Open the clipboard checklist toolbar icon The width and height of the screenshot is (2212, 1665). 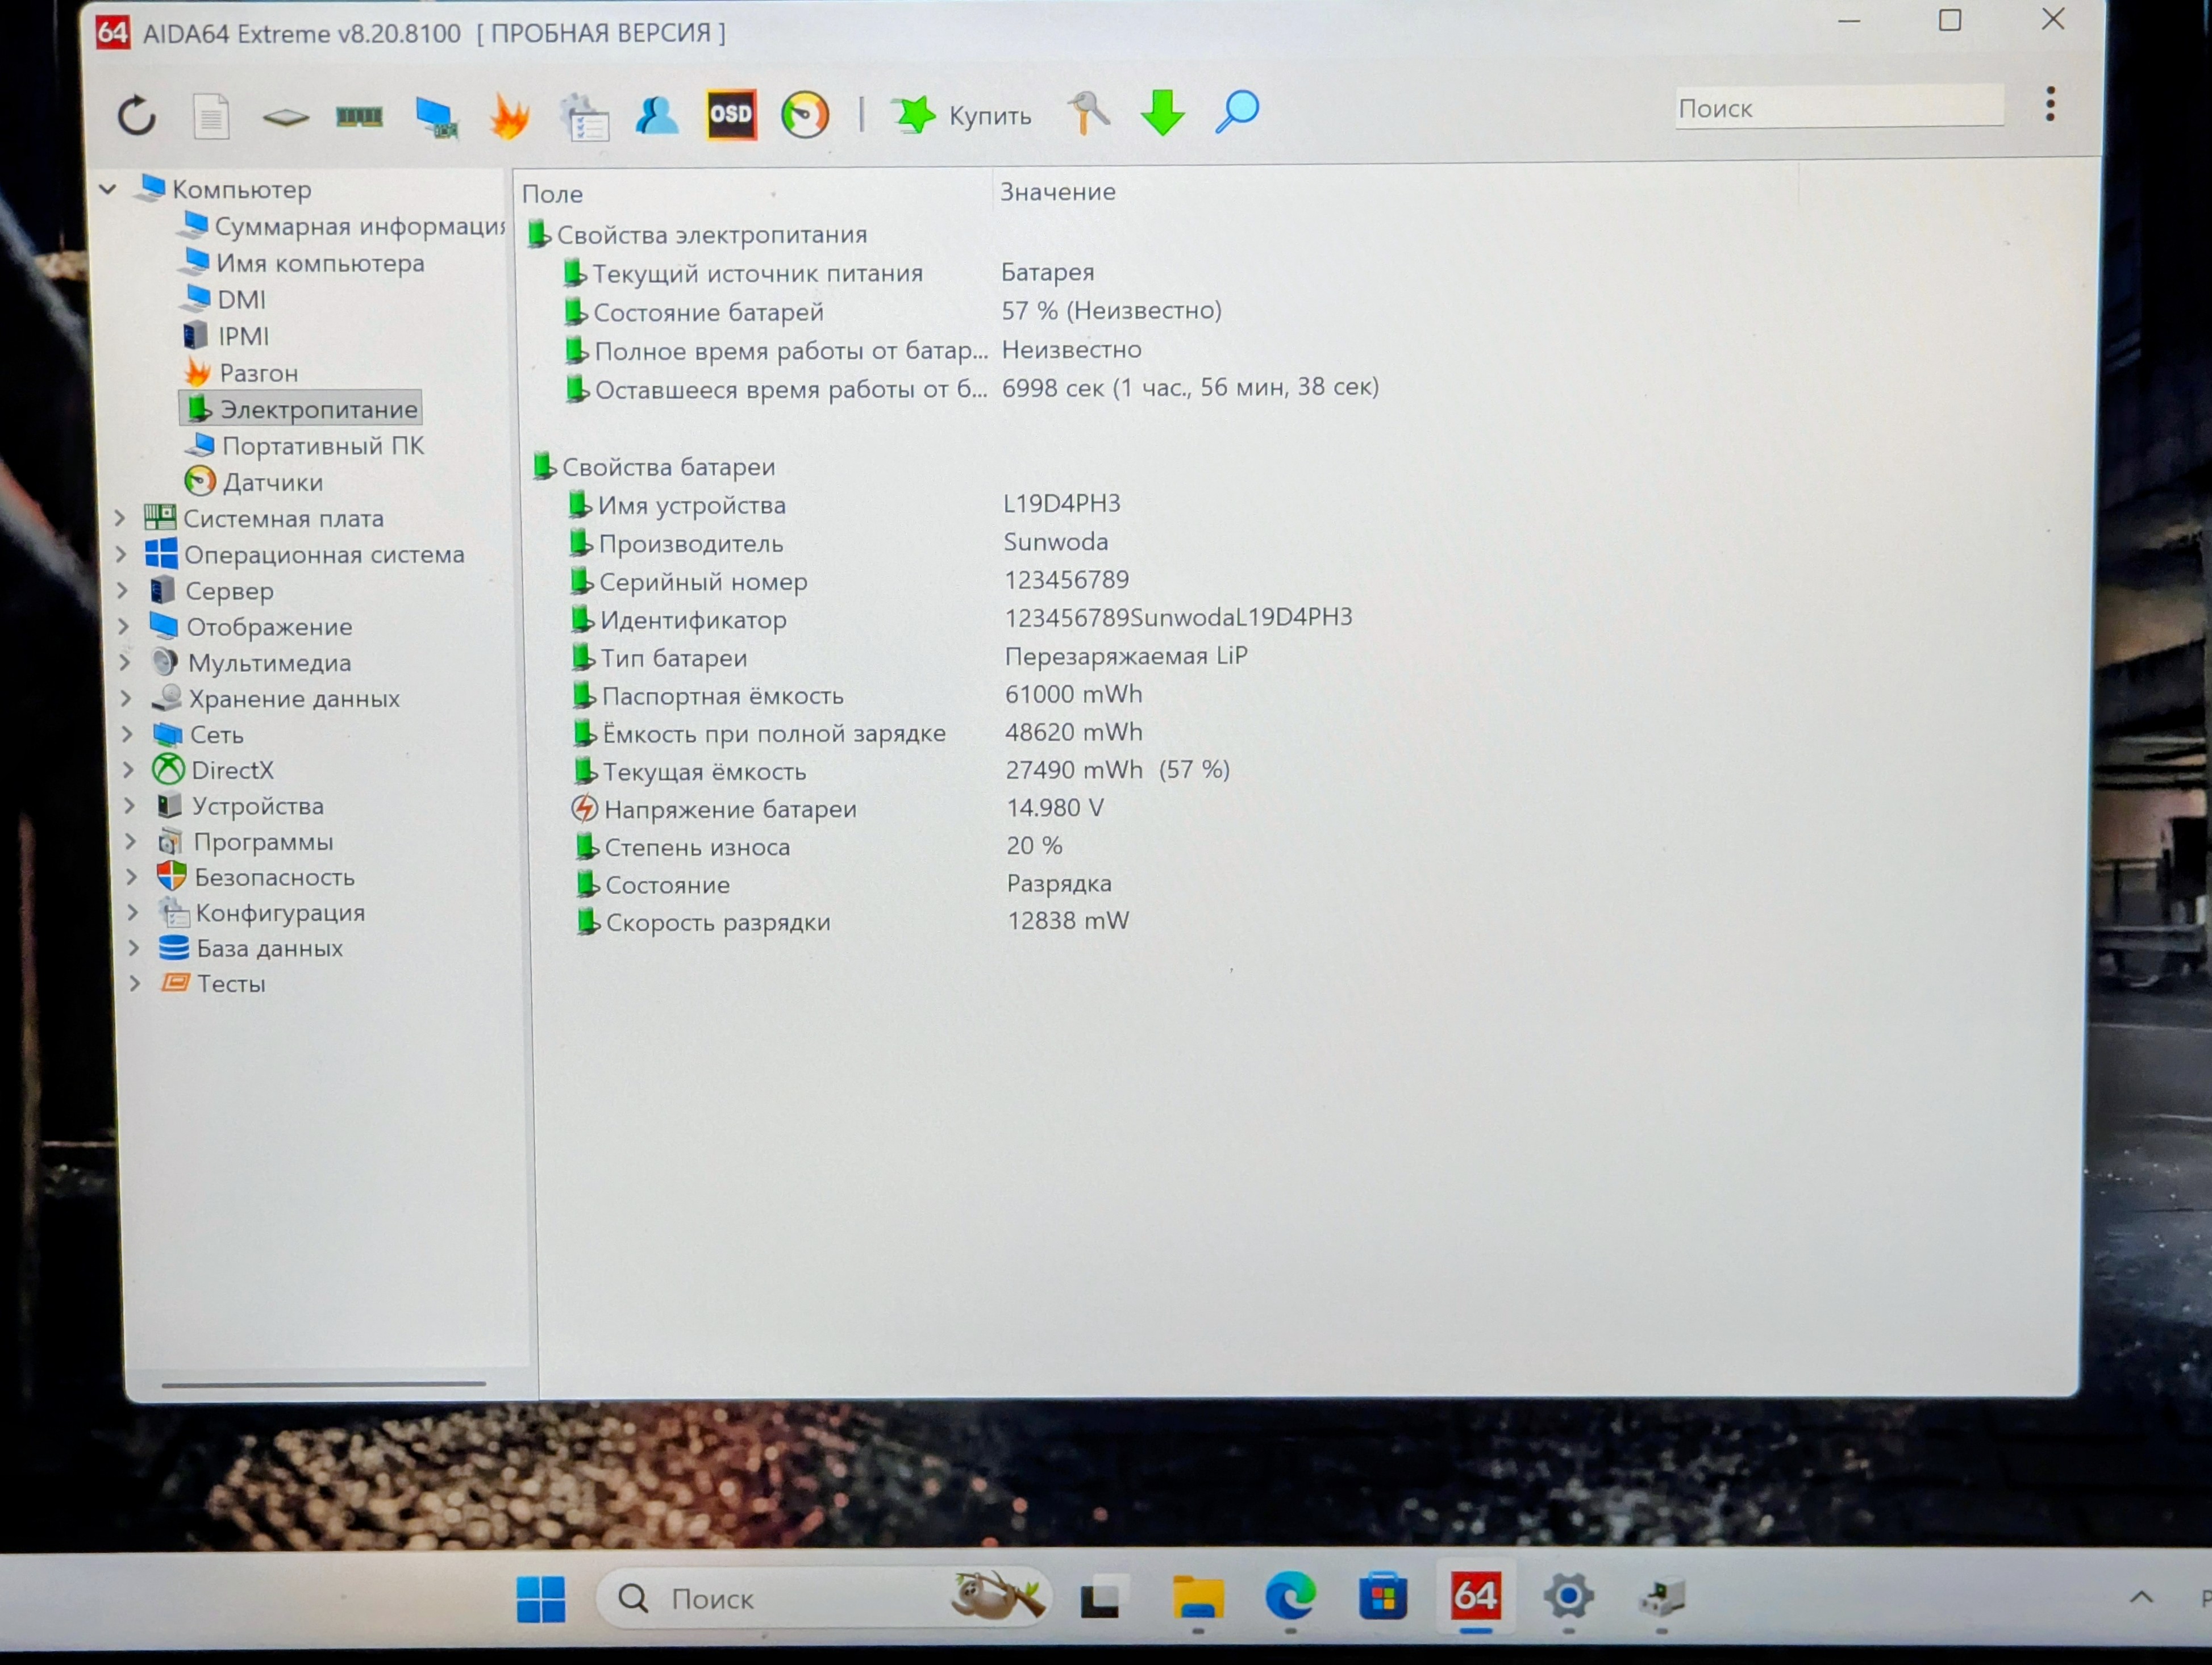585,117
